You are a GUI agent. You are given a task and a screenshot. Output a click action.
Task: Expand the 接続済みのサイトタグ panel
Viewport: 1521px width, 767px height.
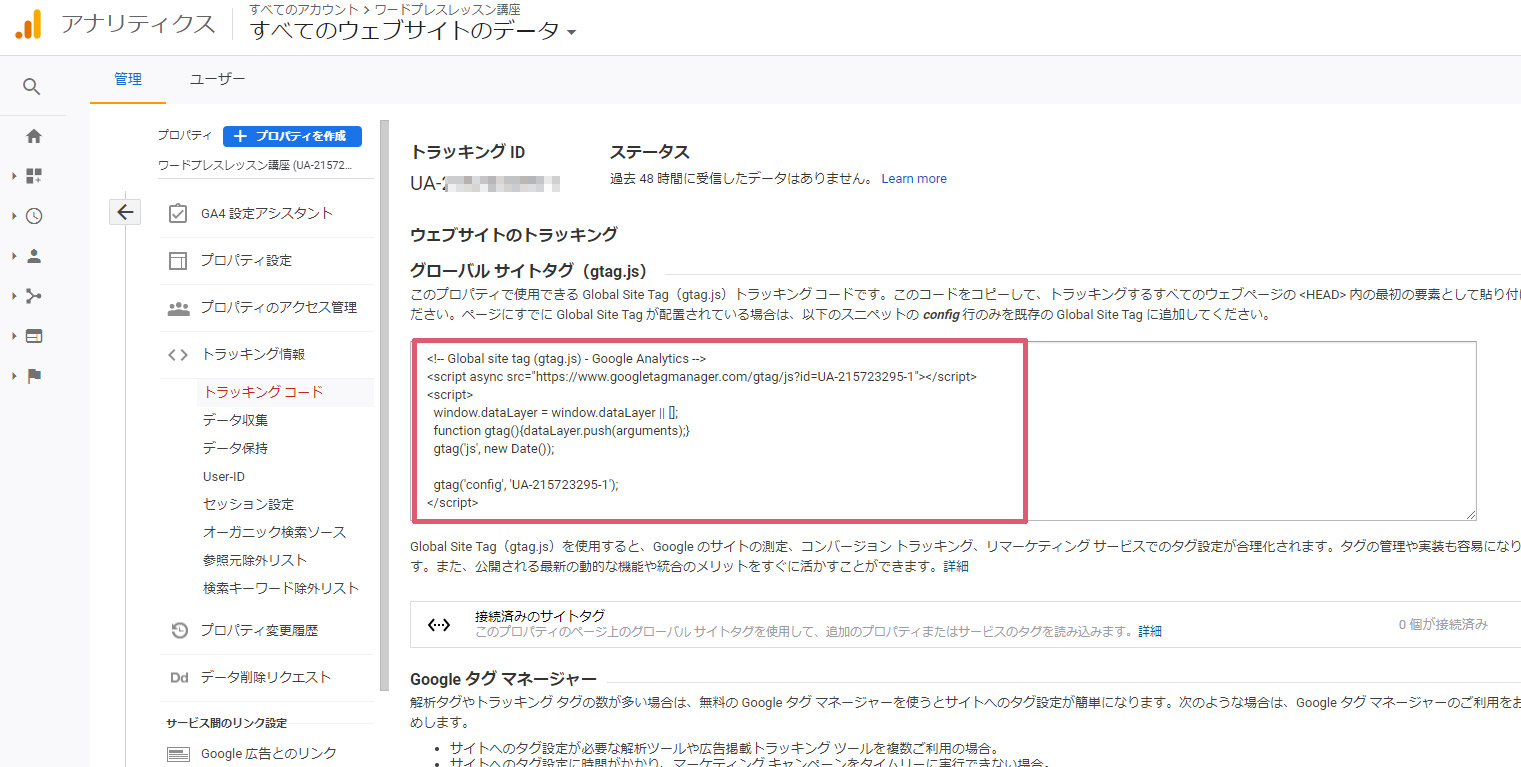[965, 625]
